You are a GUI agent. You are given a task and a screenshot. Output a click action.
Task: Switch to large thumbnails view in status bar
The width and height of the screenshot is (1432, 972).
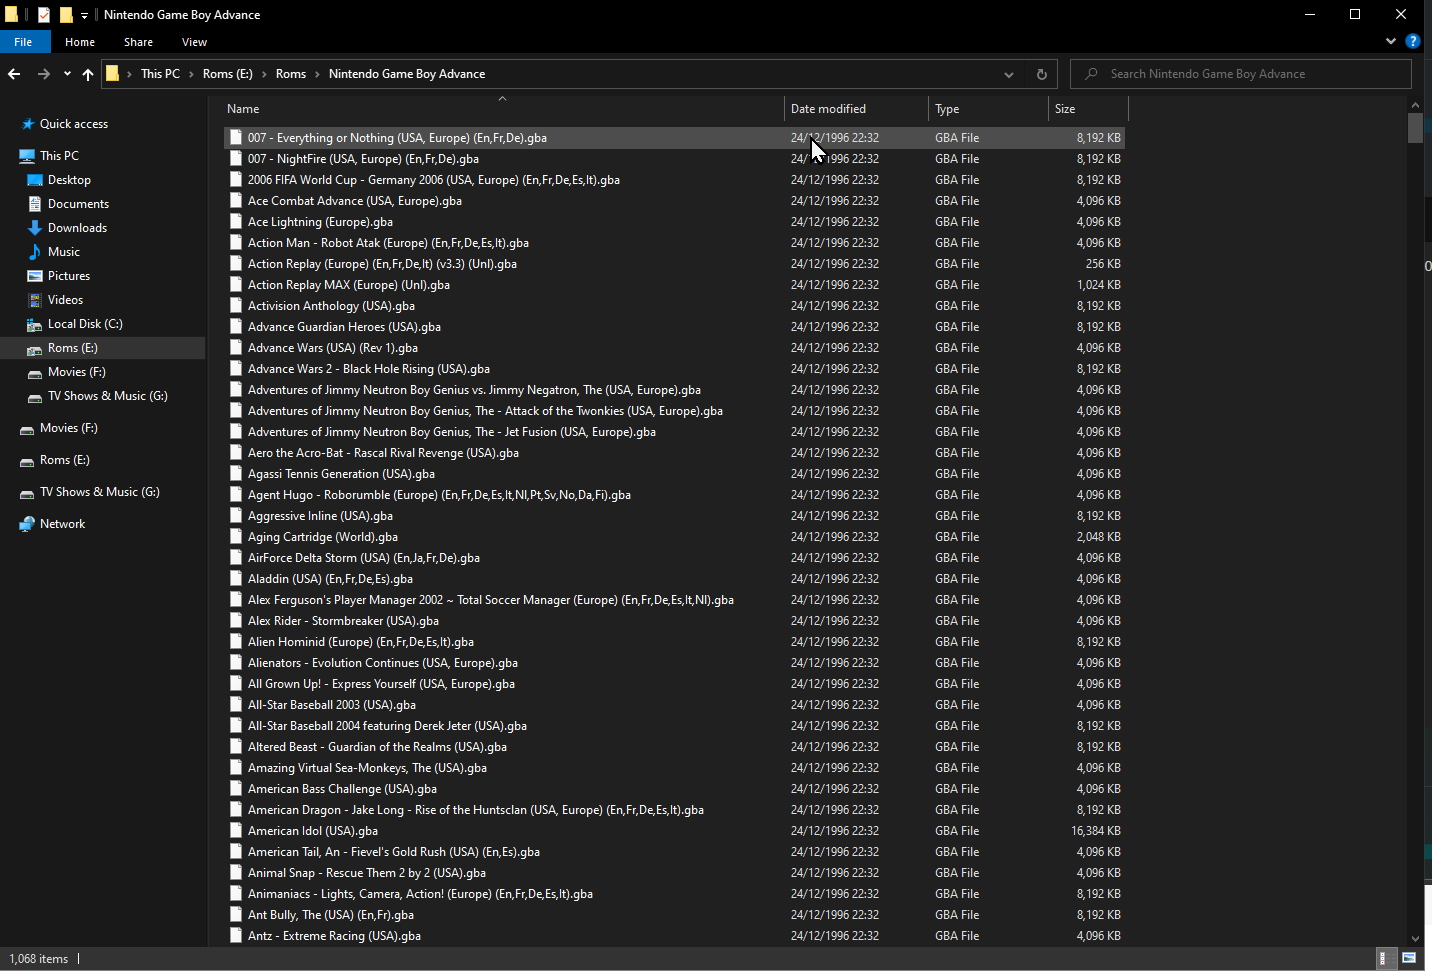(1409, 958)
